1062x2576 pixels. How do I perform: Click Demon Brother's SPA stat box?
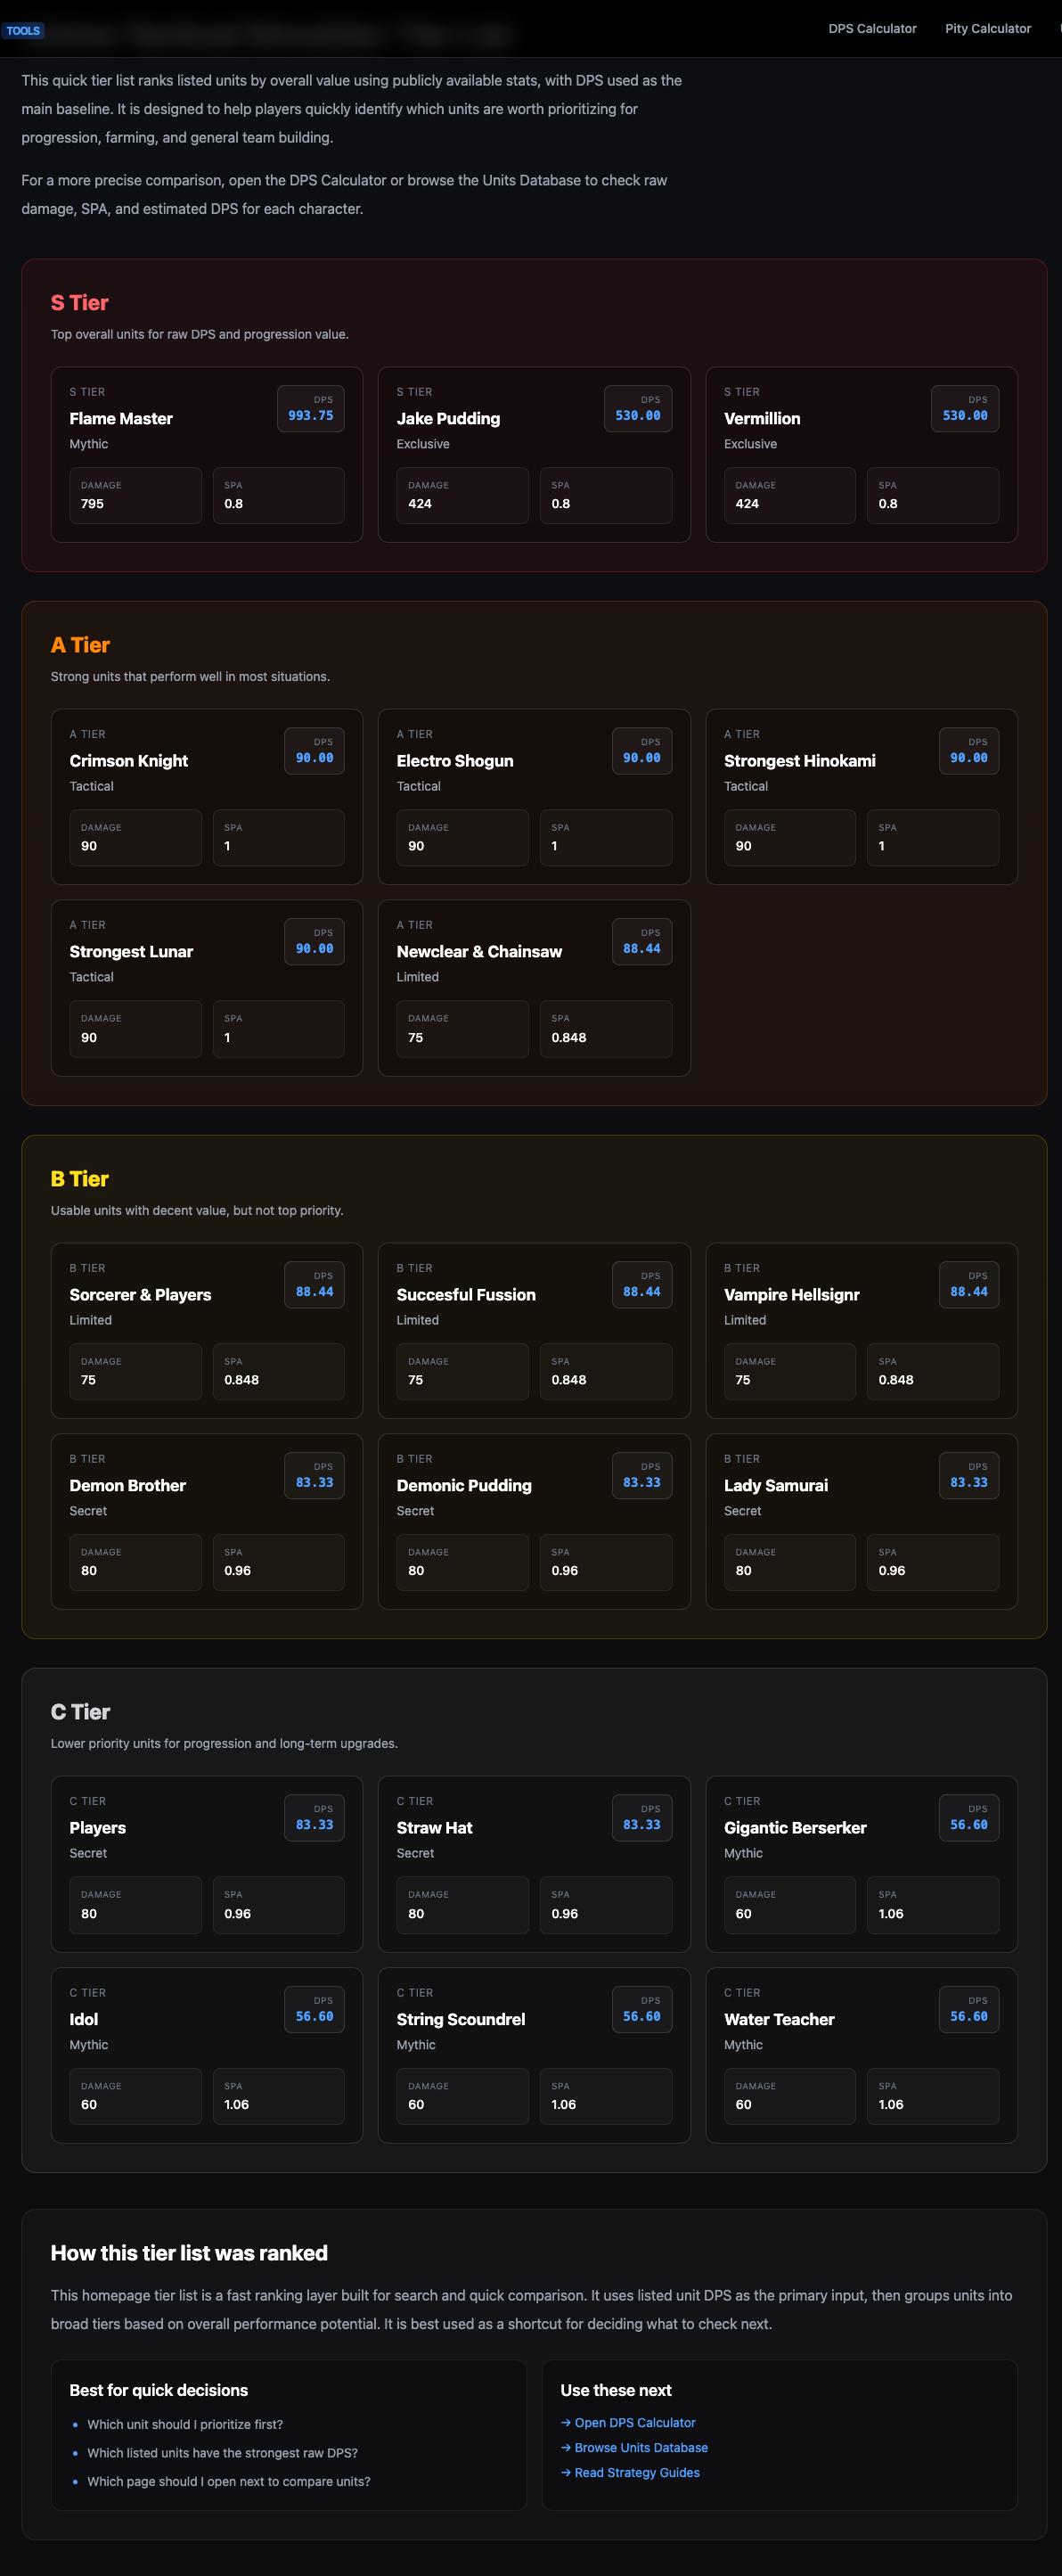pyautogui.click(x=278, y=1562)
